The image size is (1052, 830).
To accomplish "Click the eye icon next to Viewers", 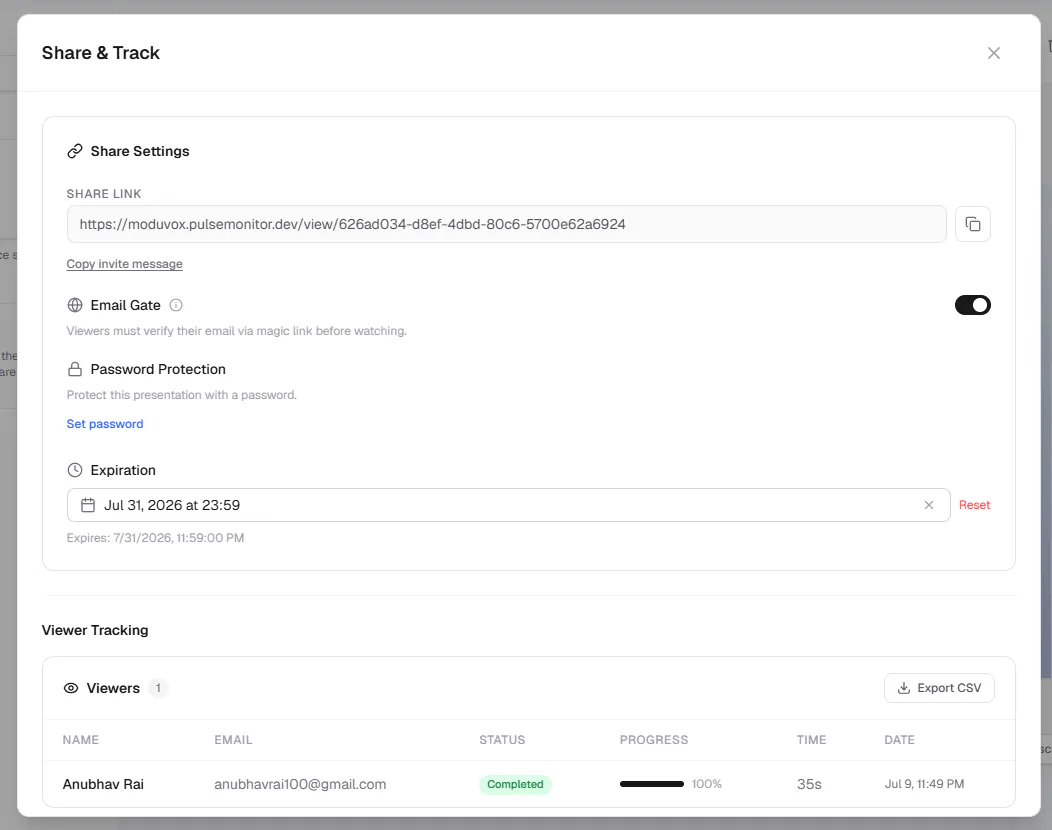I will tap(70, 688).
